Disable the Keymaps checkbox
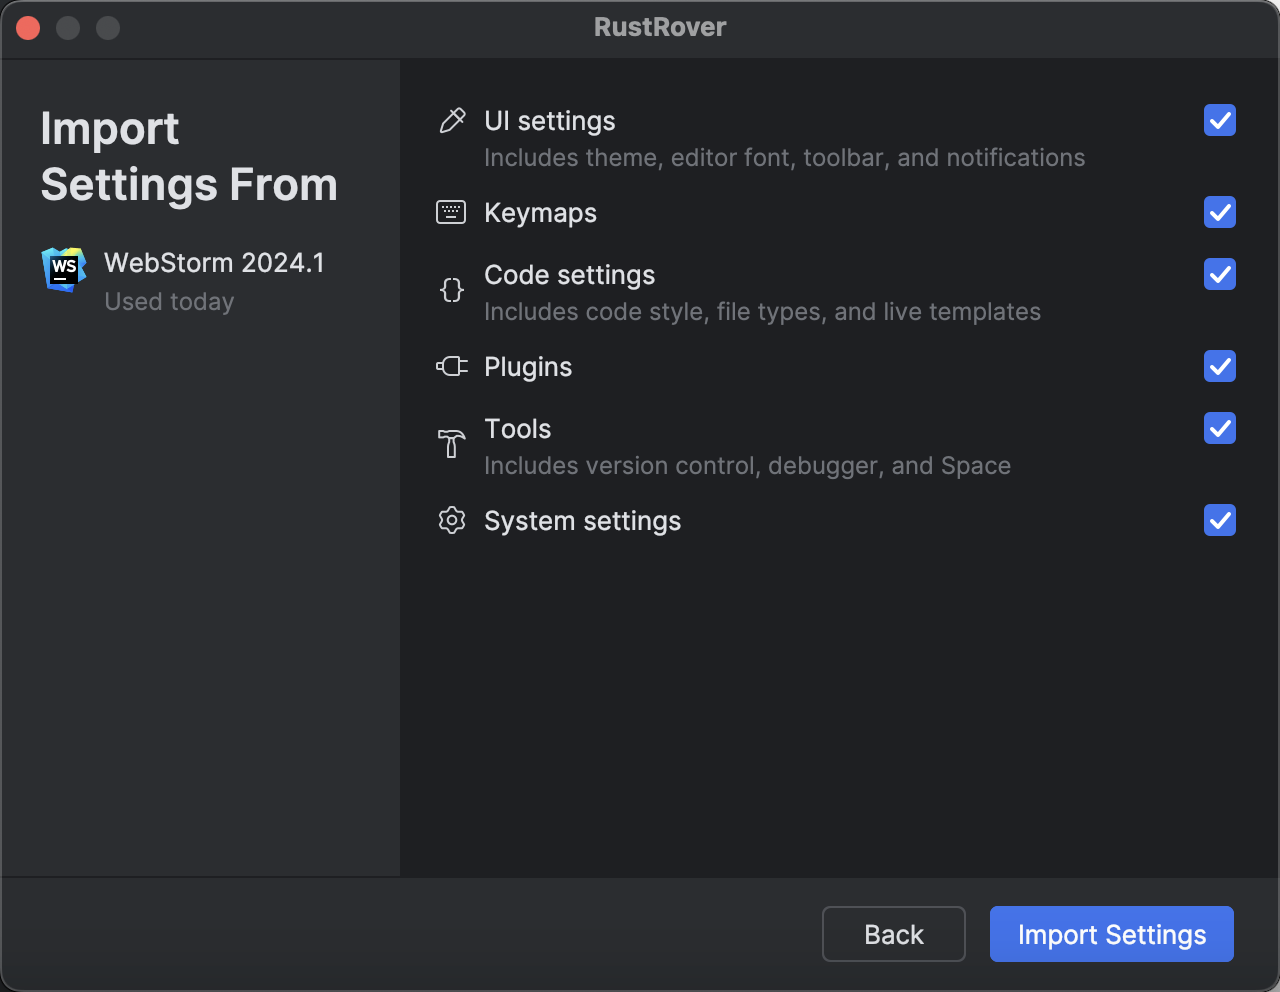The height and width of the screenshot is (992, 1280). pos(1219,212)
